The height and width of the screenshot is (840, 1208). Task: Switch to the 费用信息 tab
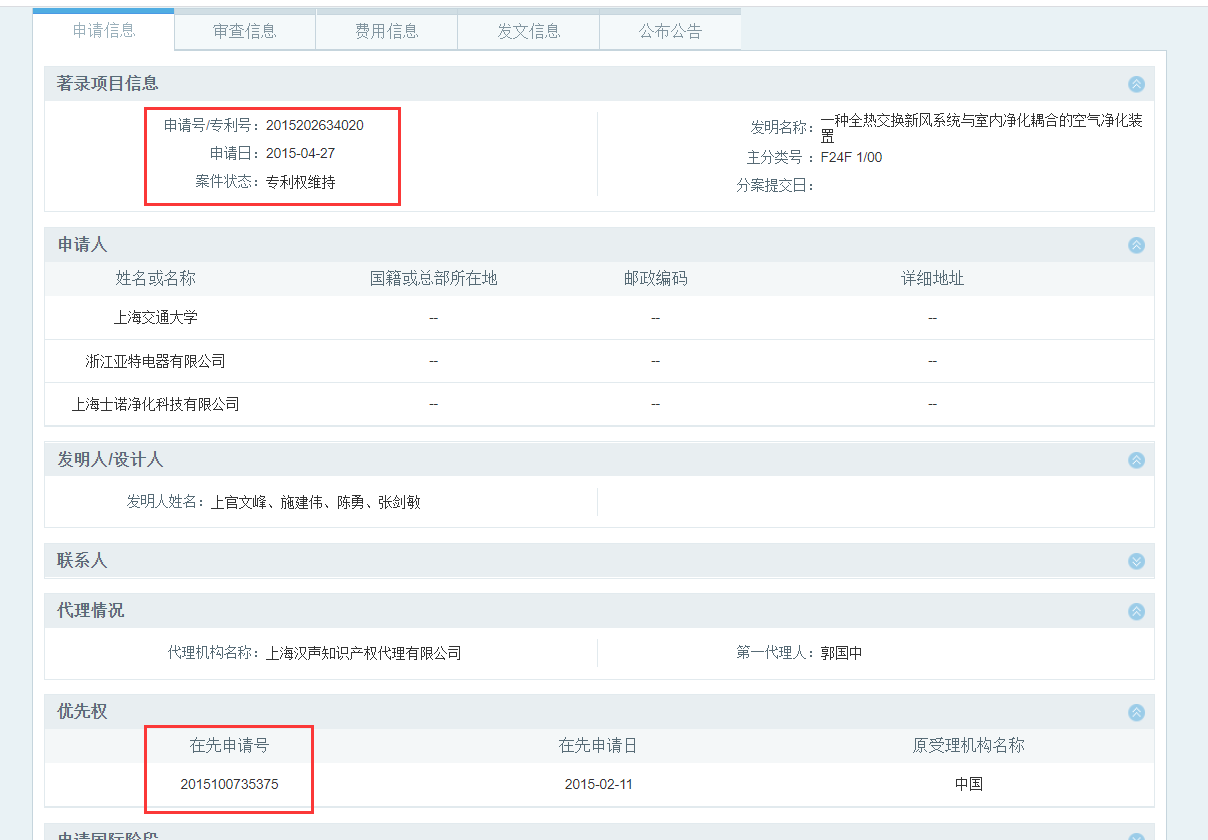(x=387, y=32)
